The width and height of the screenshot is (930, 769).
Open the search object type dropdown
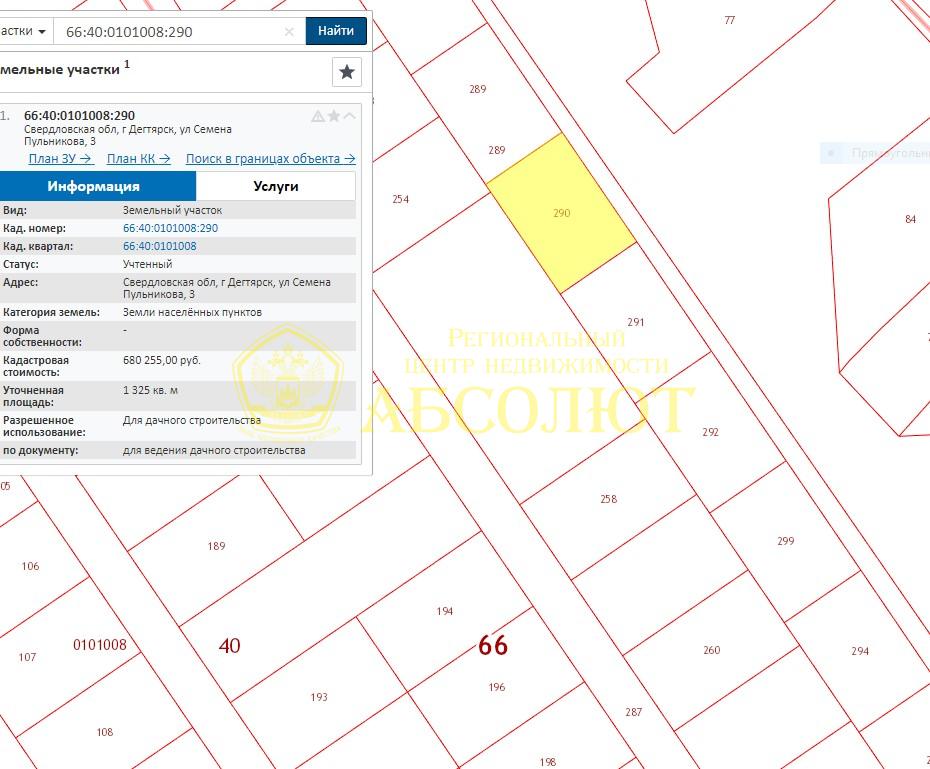point(24,31)
